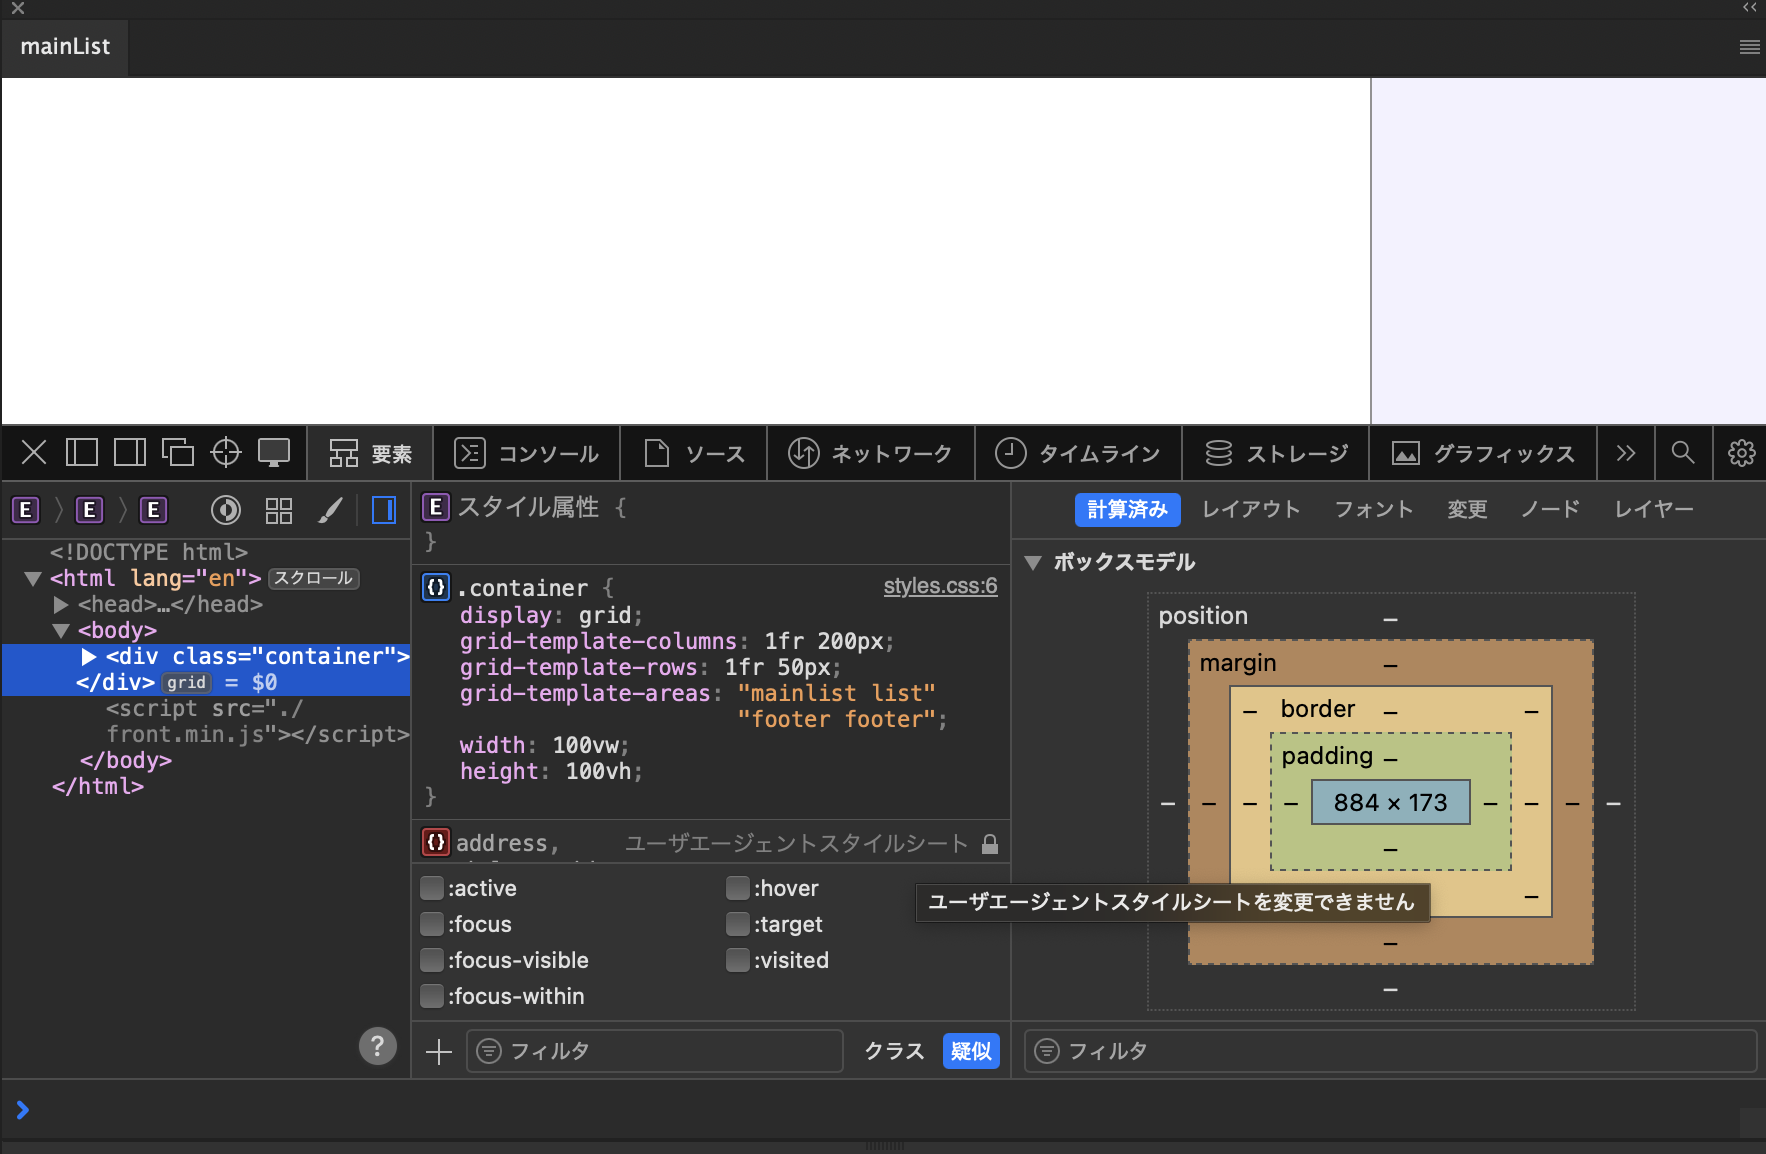Click スクロール badge on html element

(x=314, y=578)
